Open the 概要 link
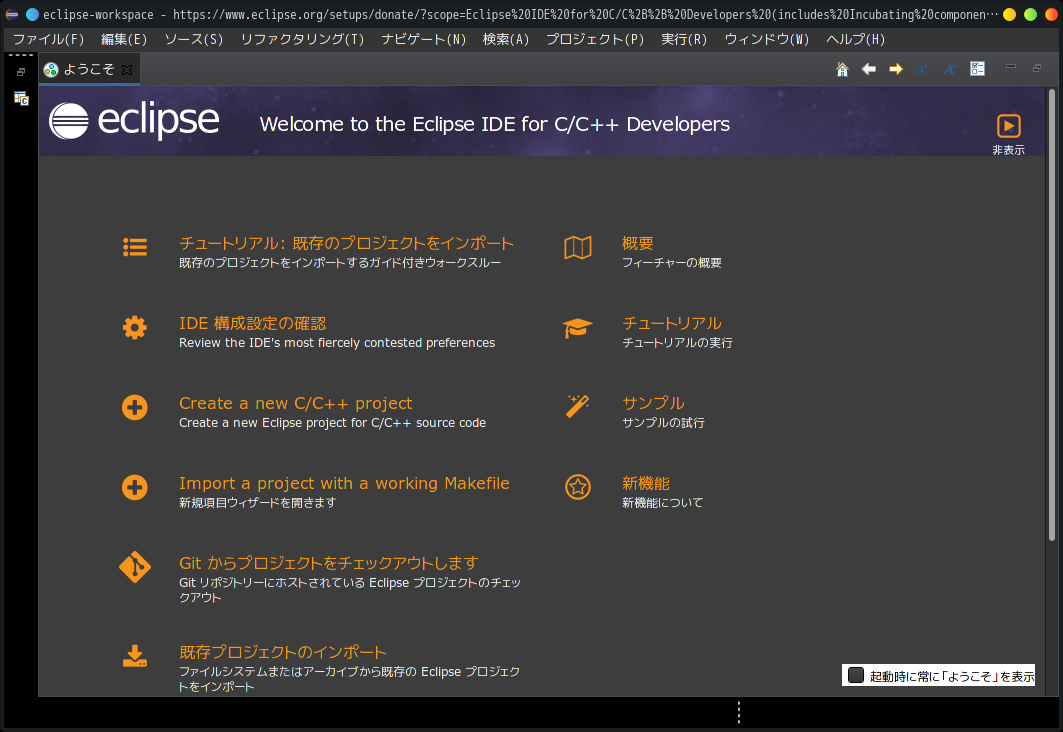Screen dimensions: 1063x732 (638, 243)
